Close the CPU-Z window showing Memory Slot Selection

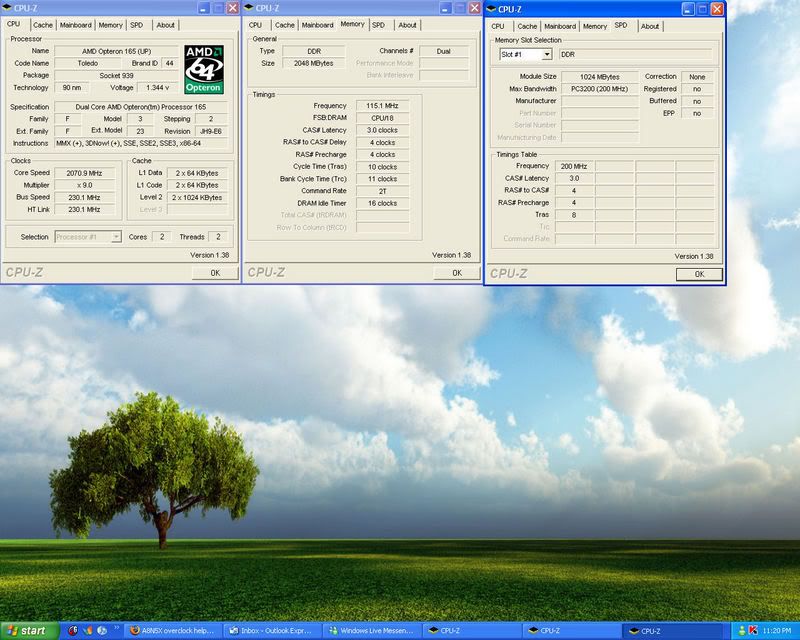717,9
